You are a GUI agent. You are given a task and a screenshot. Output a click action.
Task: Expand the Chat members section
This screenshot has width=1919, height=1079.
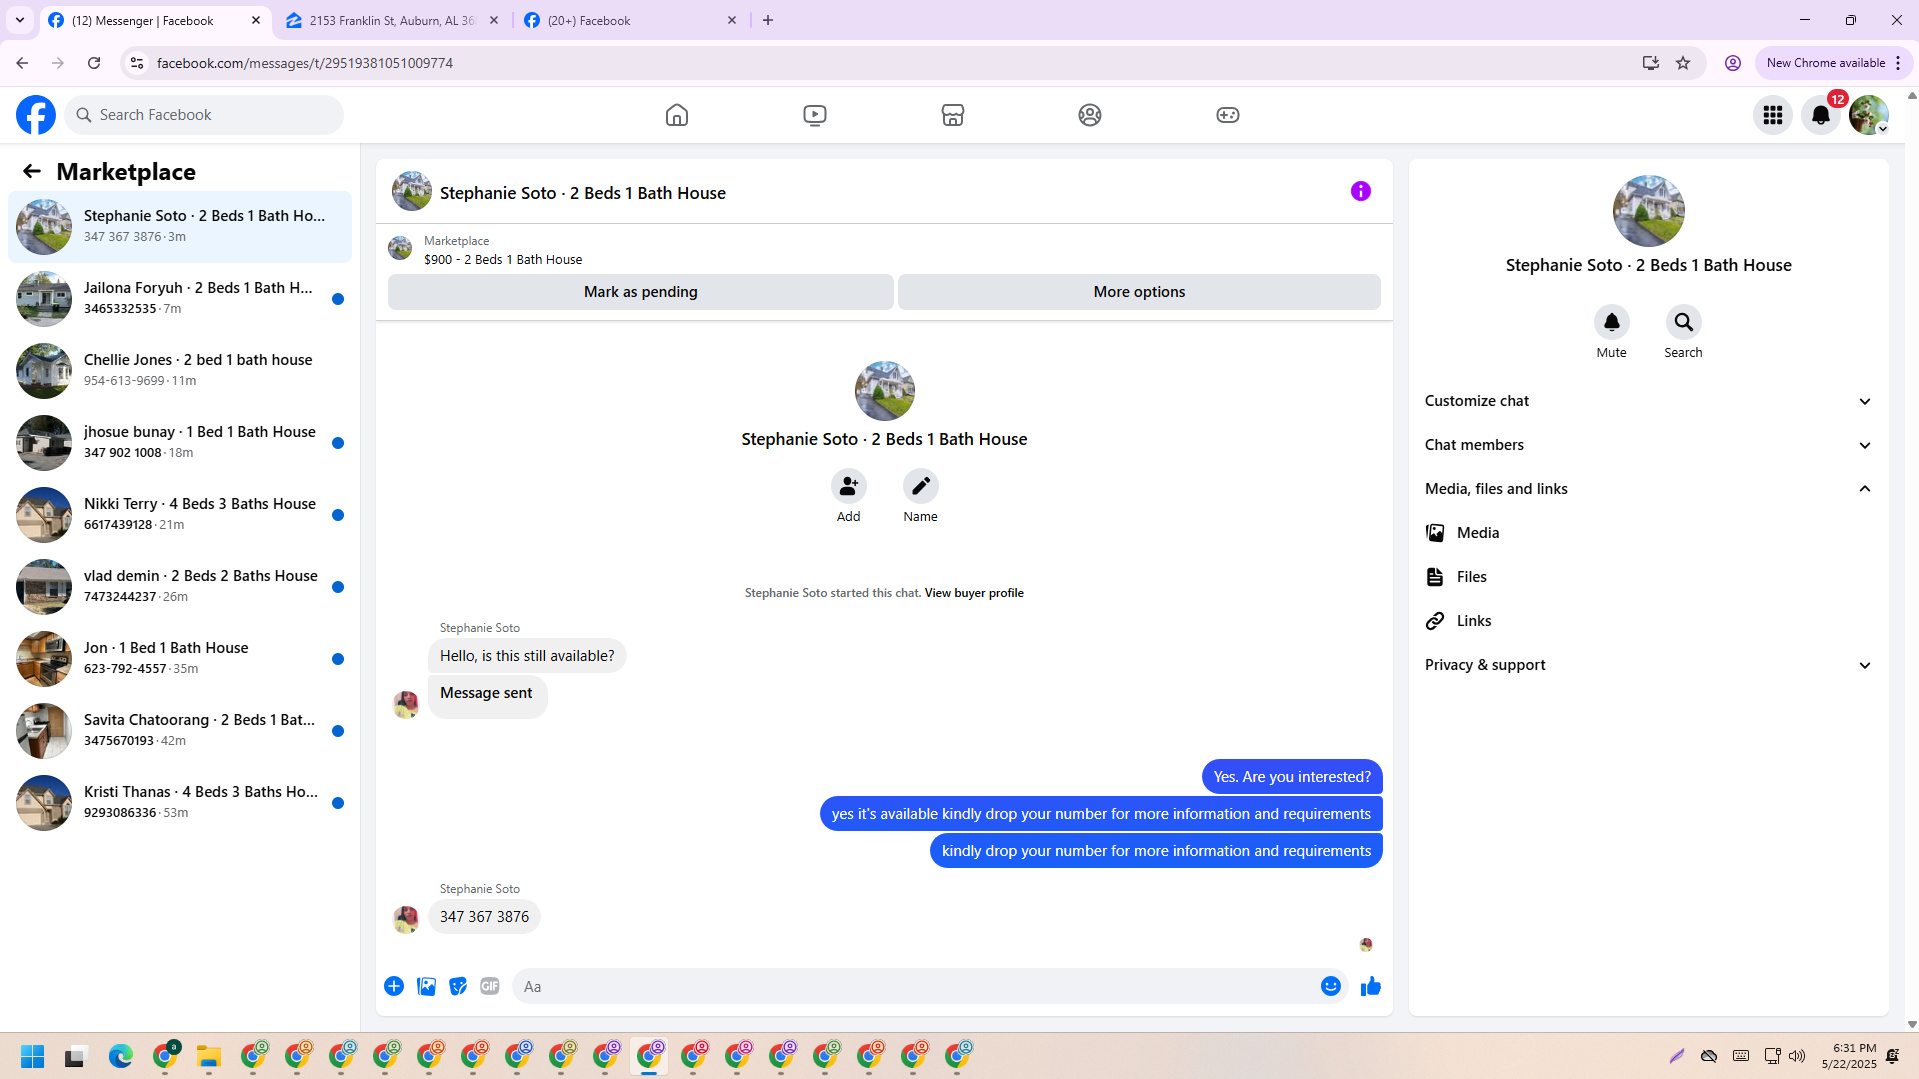tap(1649, 445)
